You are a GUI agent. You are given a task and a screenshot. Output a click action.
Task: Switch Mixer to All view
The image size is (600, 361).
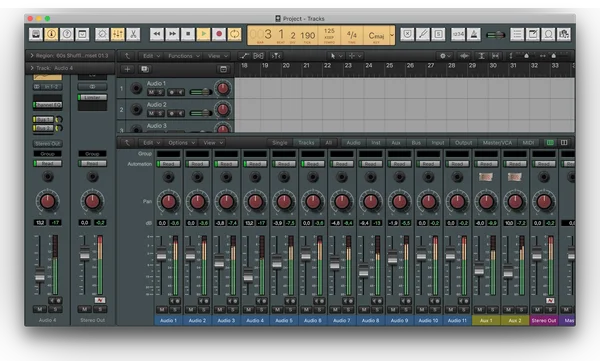[328, 143]
